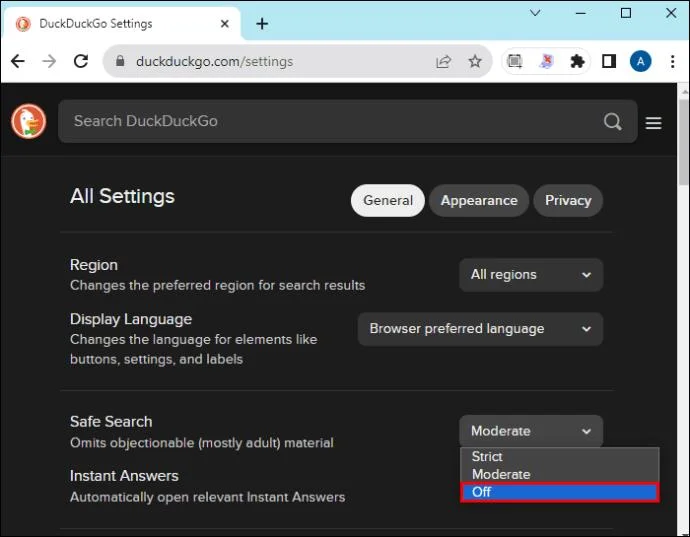View site info via the lock icon
The height and width of the screenshot is (537, 690).
tap(120, 61)
